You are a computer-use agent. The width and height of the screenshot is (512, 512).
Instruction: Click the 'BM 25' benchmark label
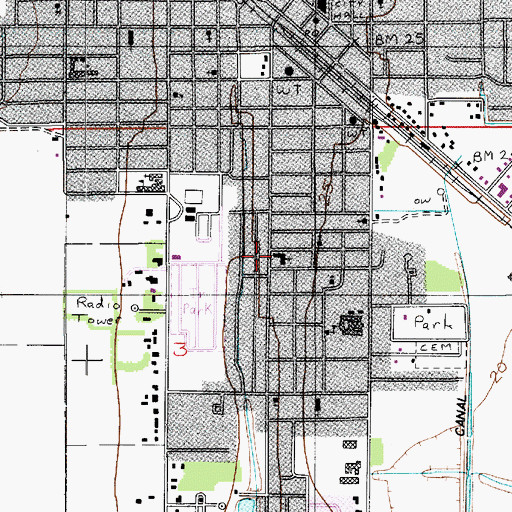(x=399, y=39)
